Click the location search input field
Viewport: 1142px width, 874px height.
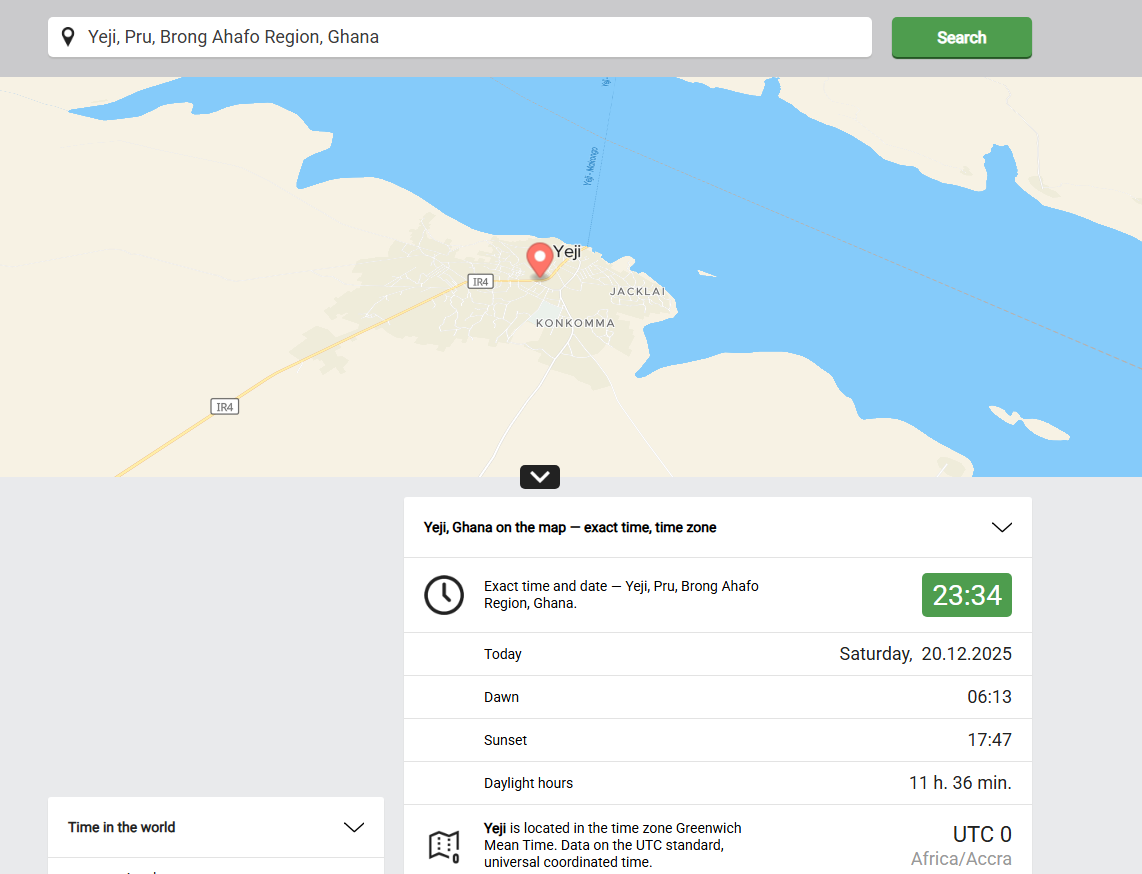(460, 37)
